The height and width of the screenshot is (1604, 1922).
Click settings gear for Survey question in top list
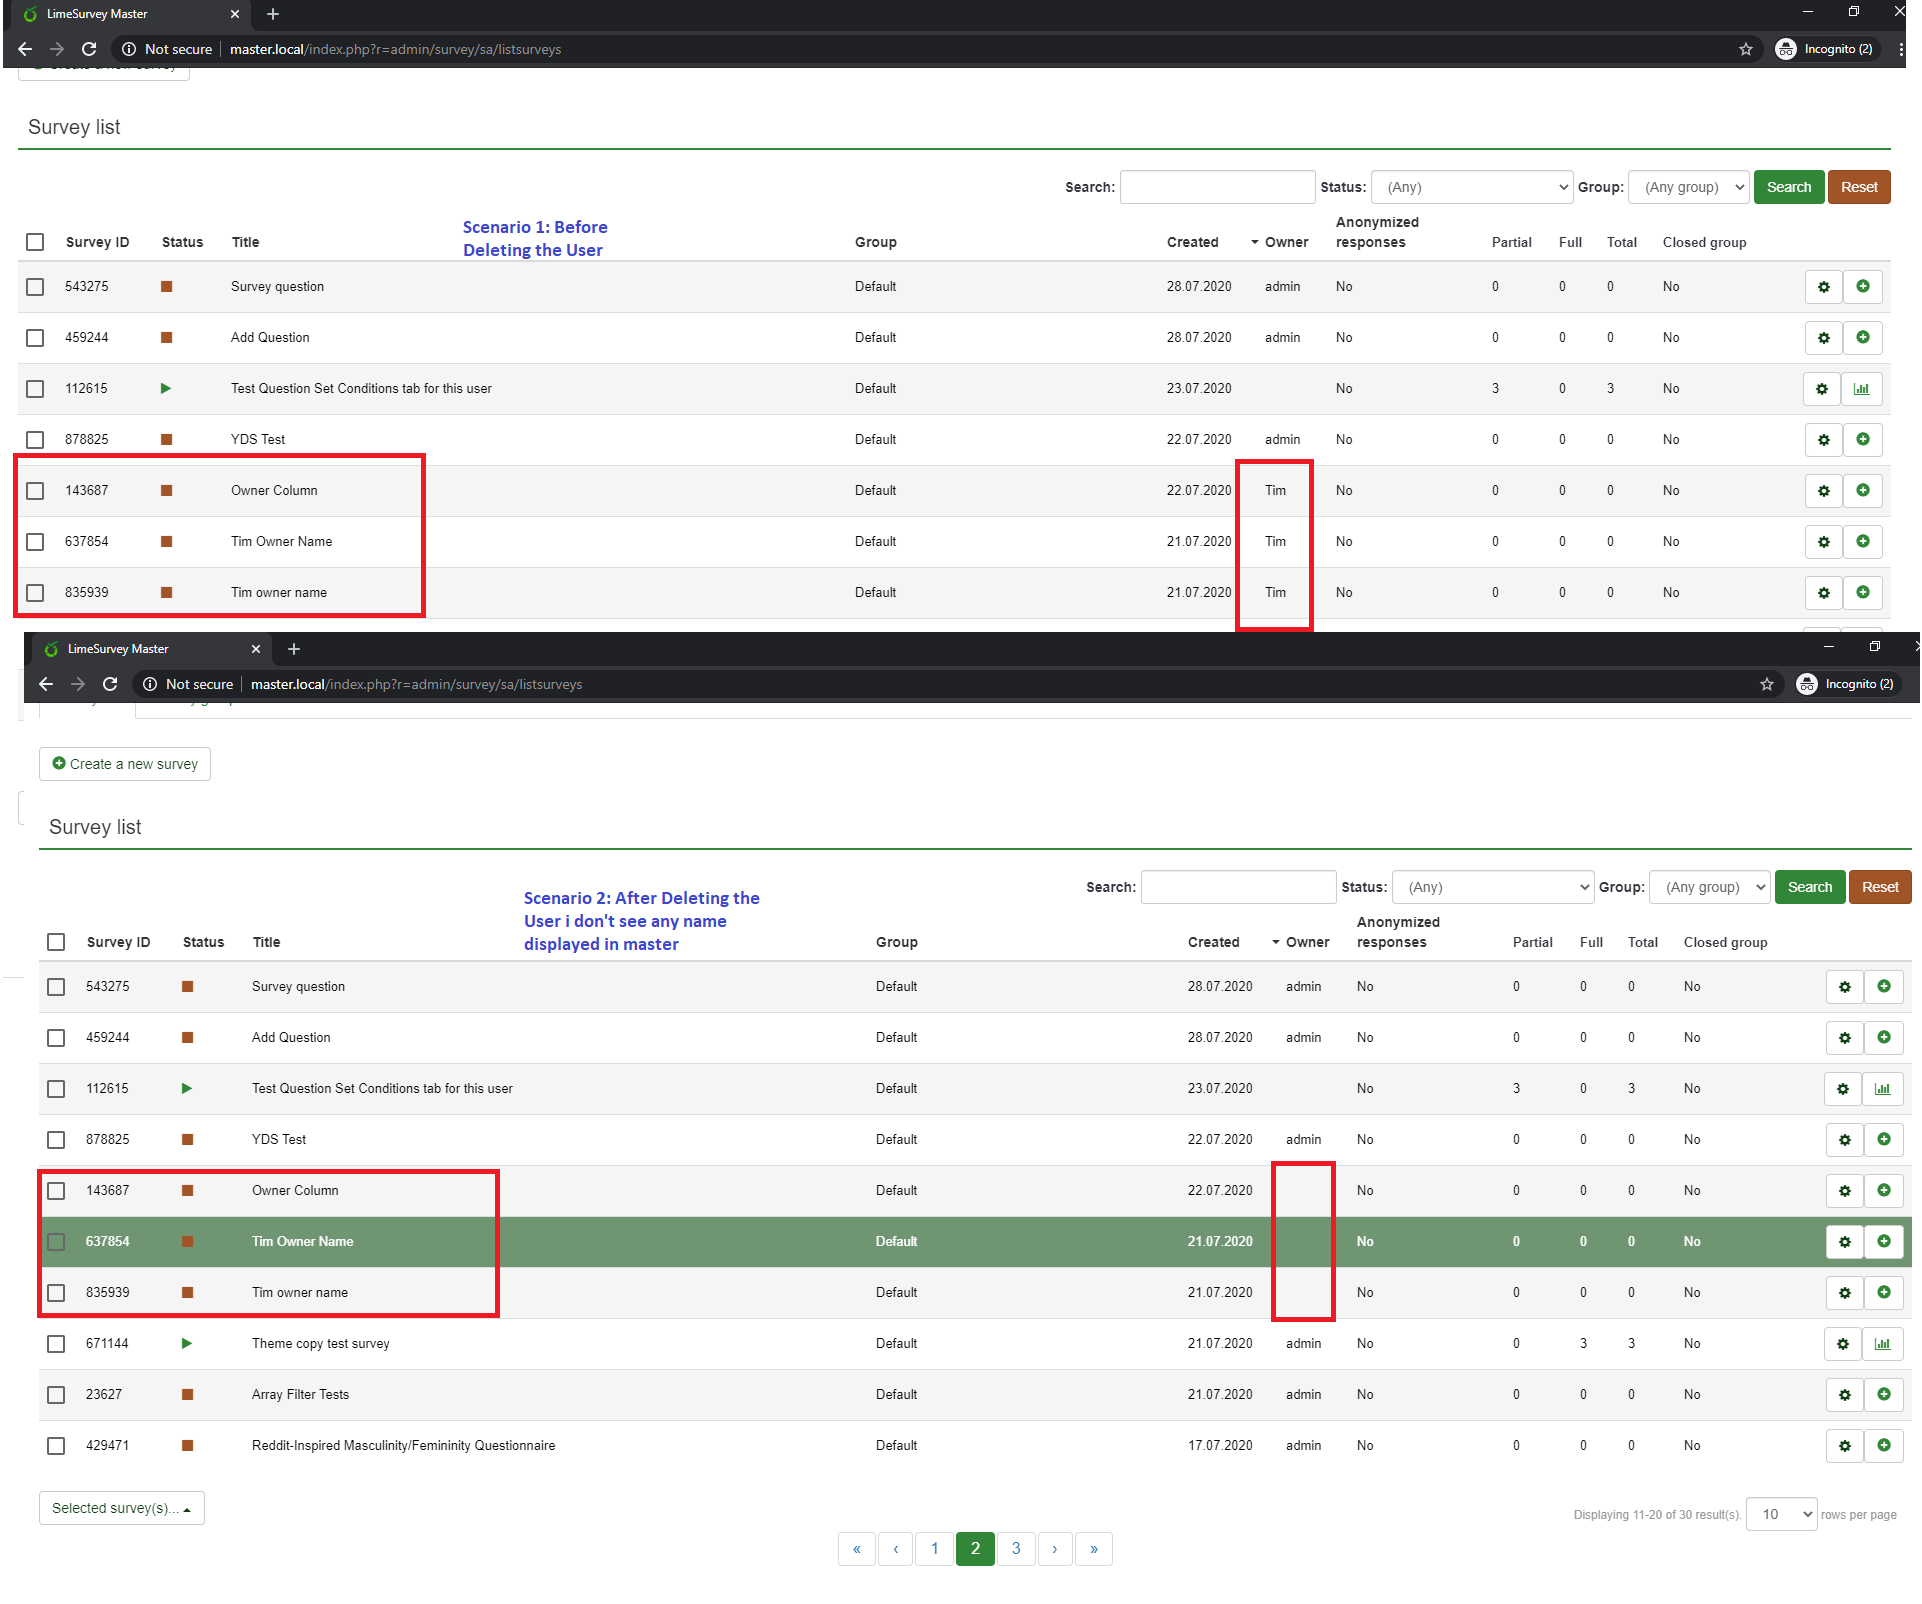1824,287
